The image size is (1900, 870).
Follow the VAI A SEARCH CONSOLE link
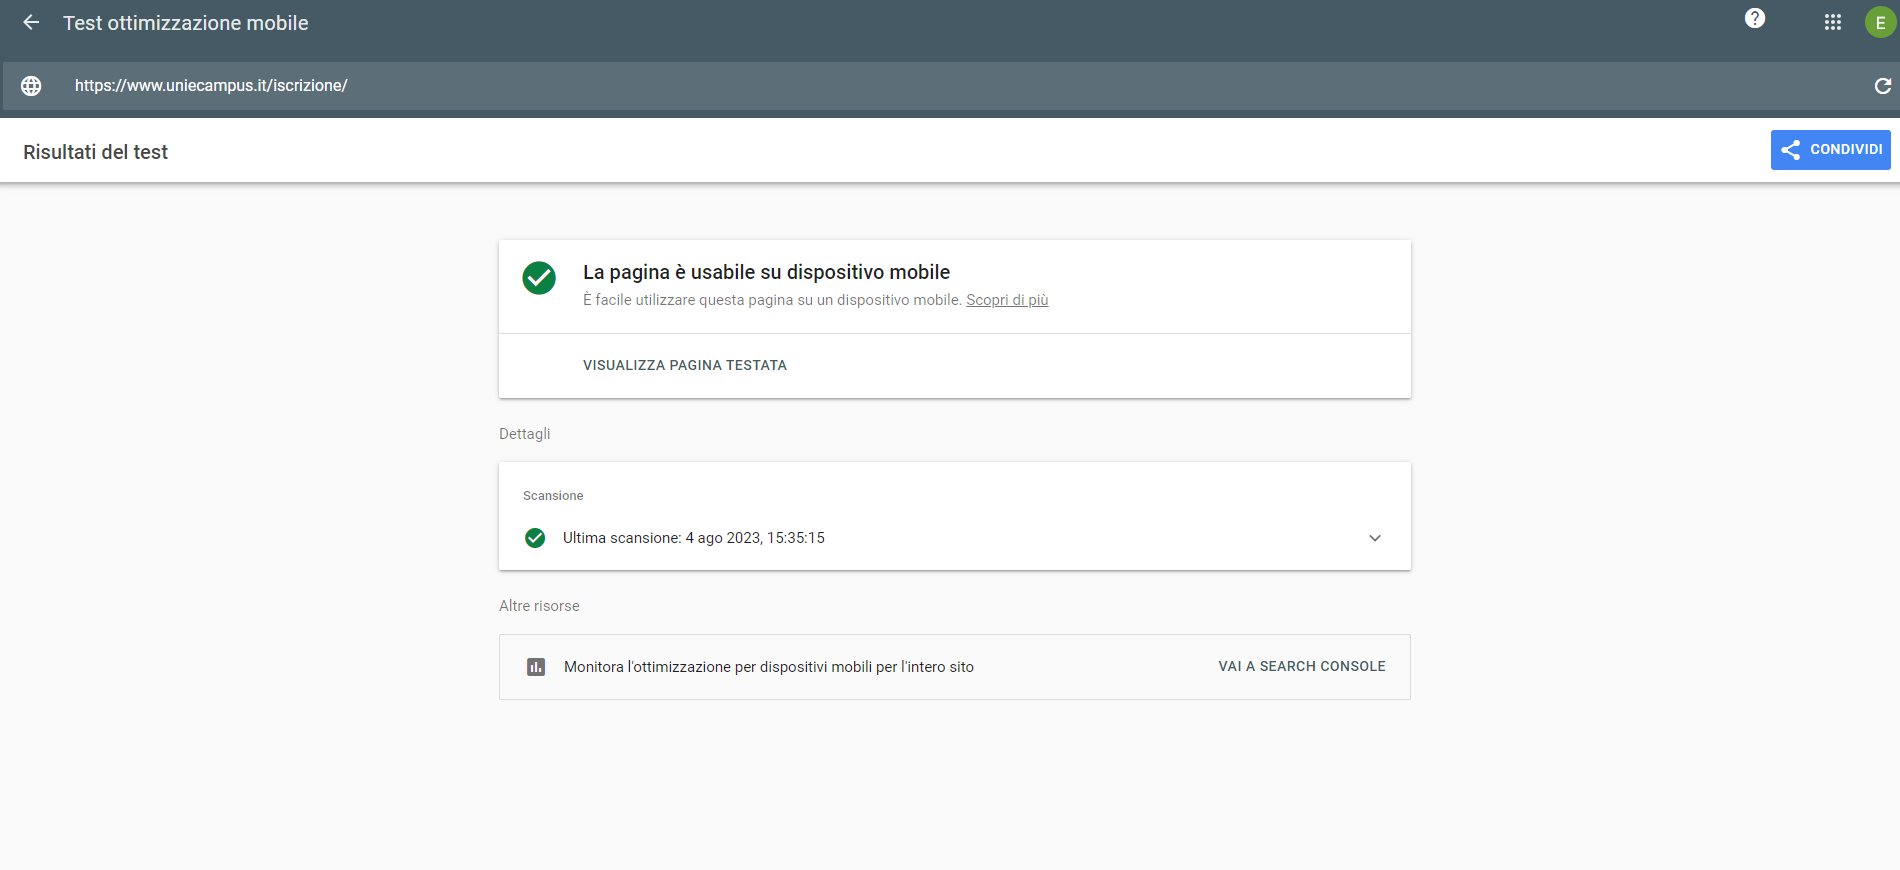tap(1301, 666)
